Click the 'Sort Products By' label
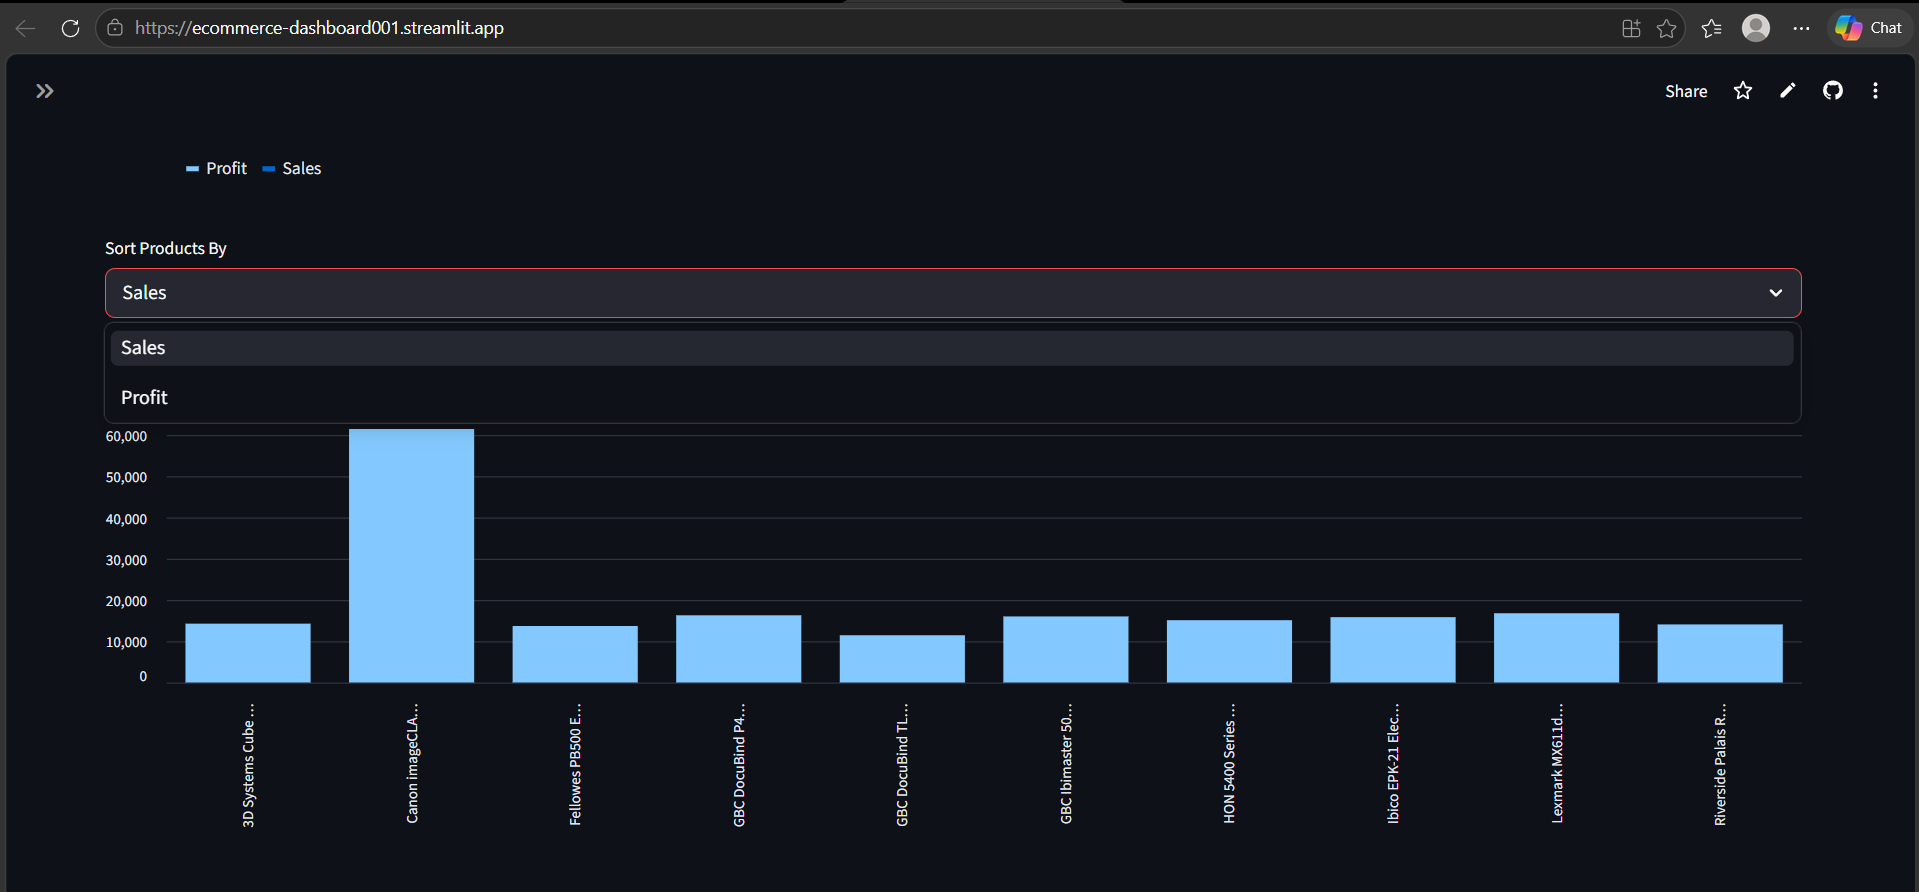1919x892 pixels. tap(166, 248)
